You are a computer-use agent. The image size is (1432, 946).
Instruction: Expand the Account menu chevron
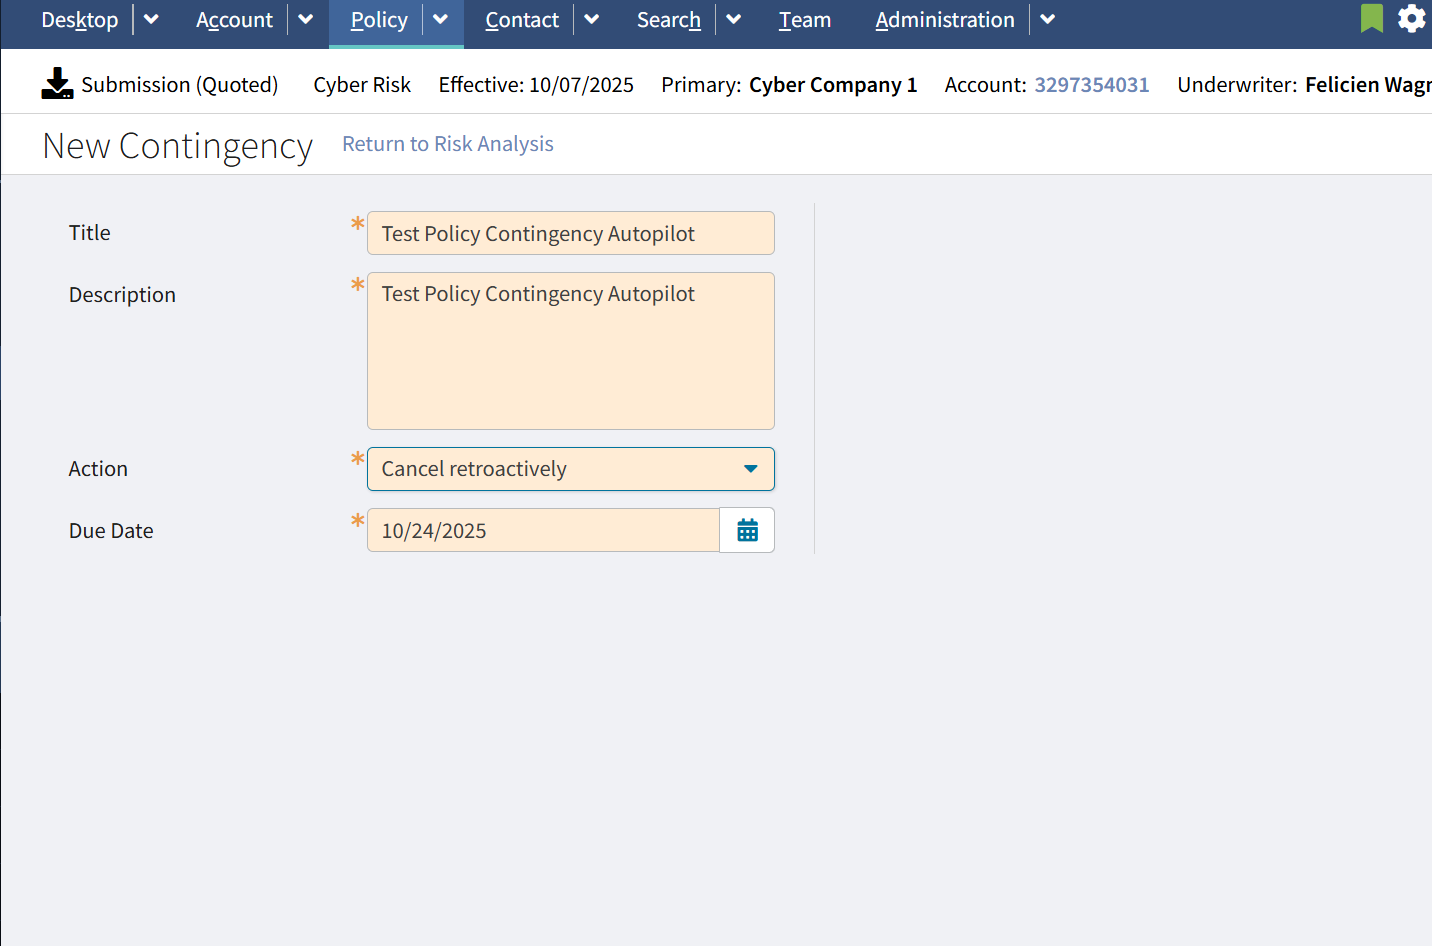[x=305, y=19]
